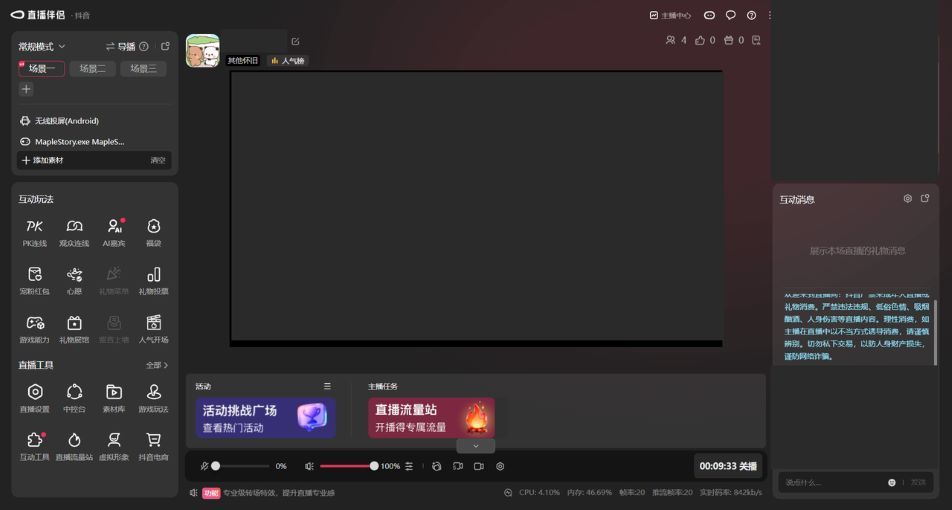952x510 pixels.
Task: Open 礼物投票 gift voting
Action: (154, 280)
